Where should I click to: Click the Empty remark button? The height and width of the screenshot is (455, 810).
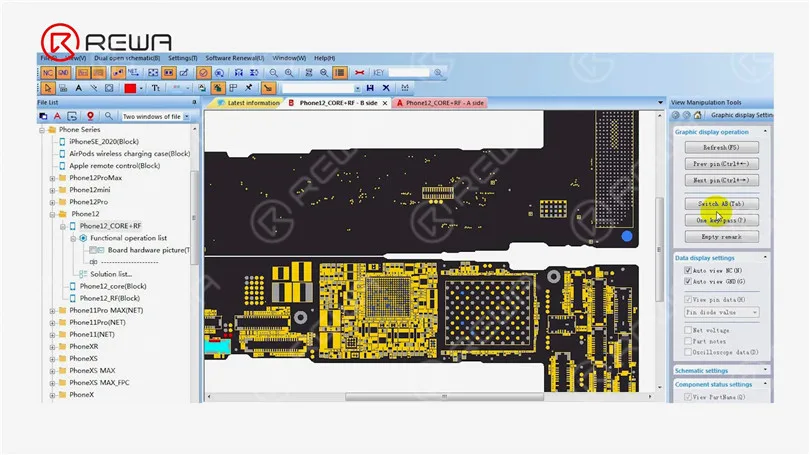[x=722, y=237]
